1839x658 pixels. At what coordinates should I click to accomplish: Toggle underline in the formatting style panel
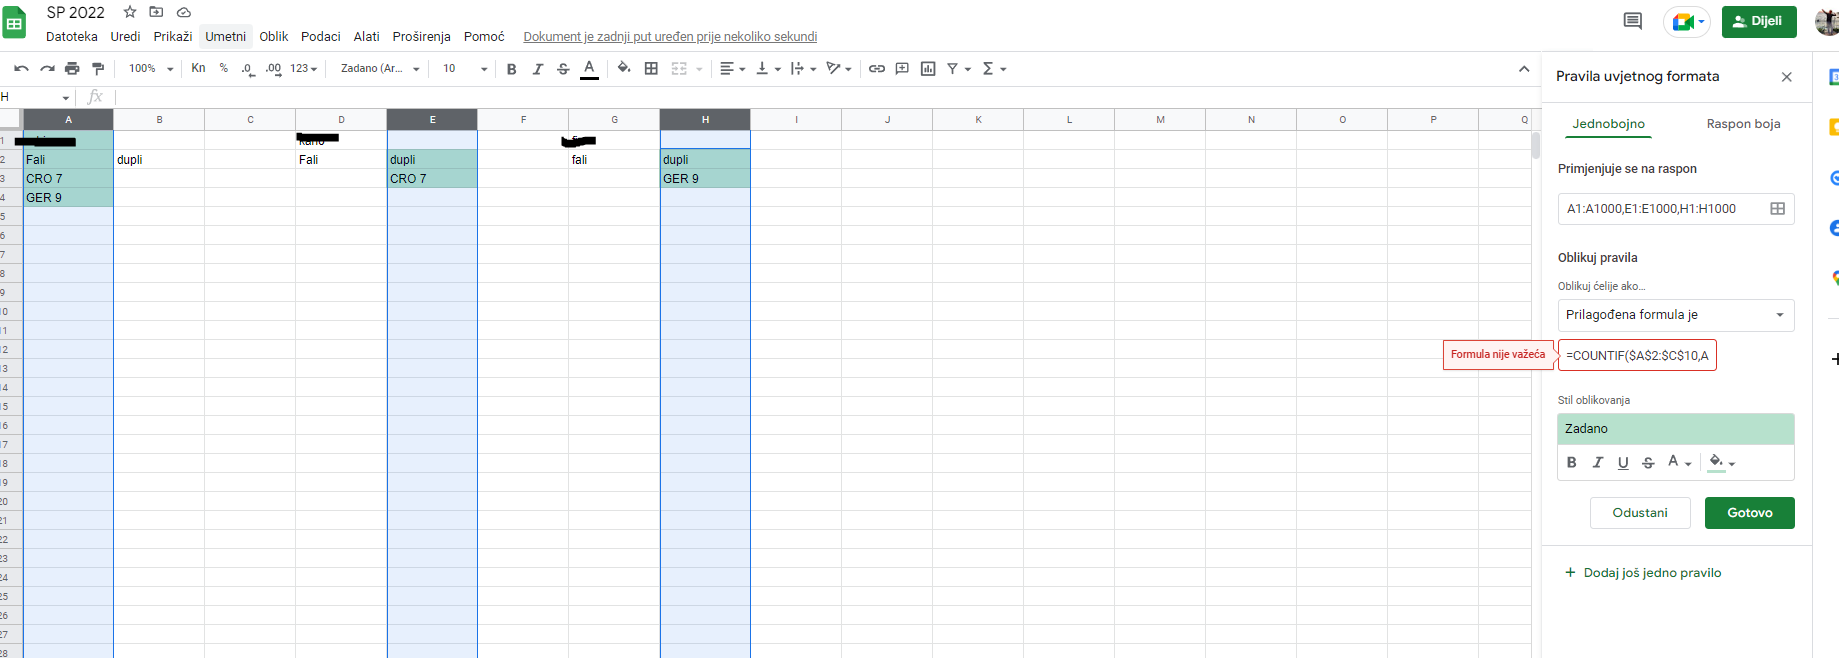pyautogui.click(x=1623, y=463)
